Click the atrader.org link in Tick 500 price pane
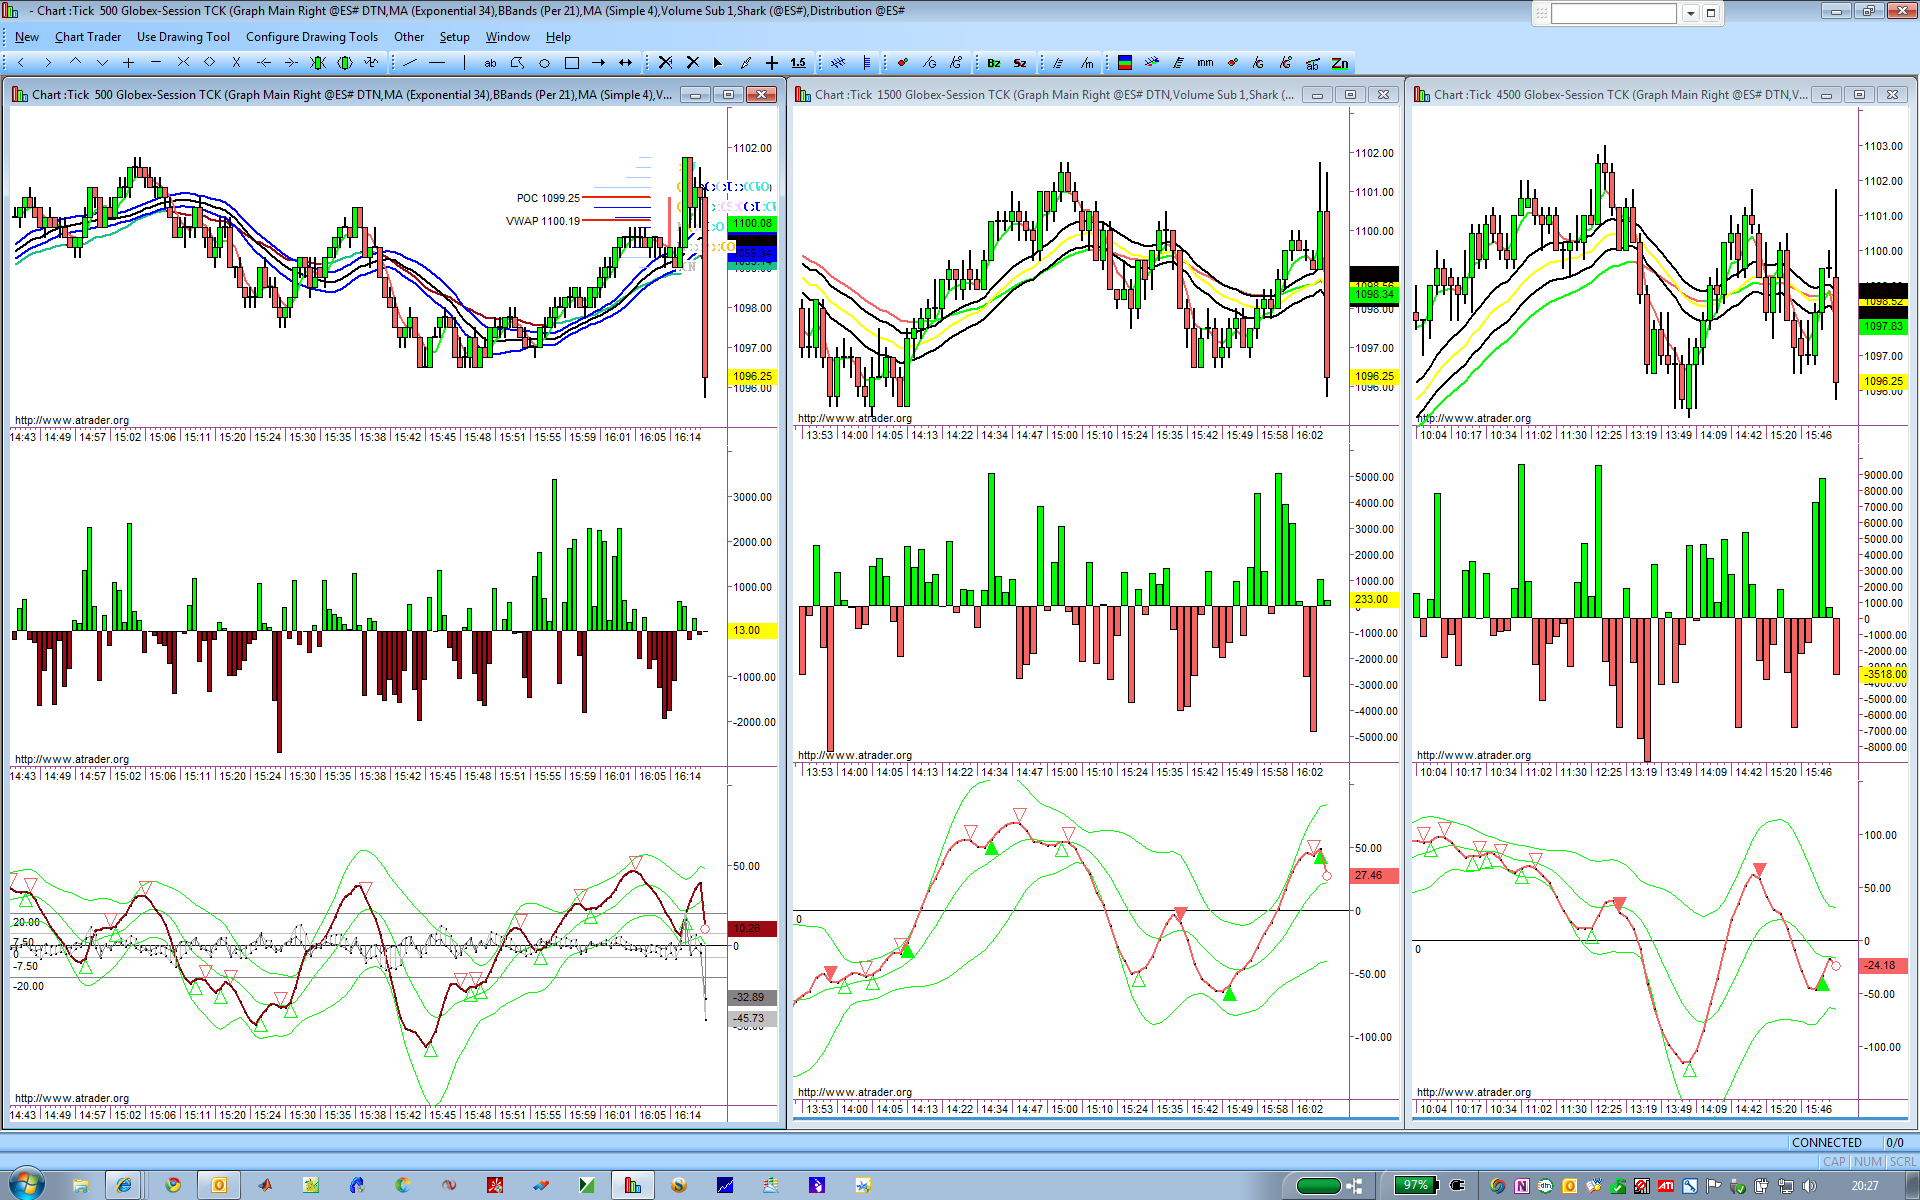 tap(72, 420)
